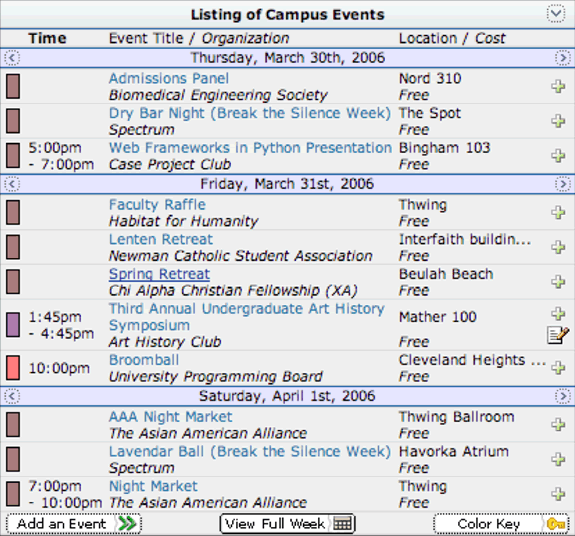Viewport: 575px width, 536px height.
Task: Click Event Title / Organization header
Action: [x=199, y=38]
